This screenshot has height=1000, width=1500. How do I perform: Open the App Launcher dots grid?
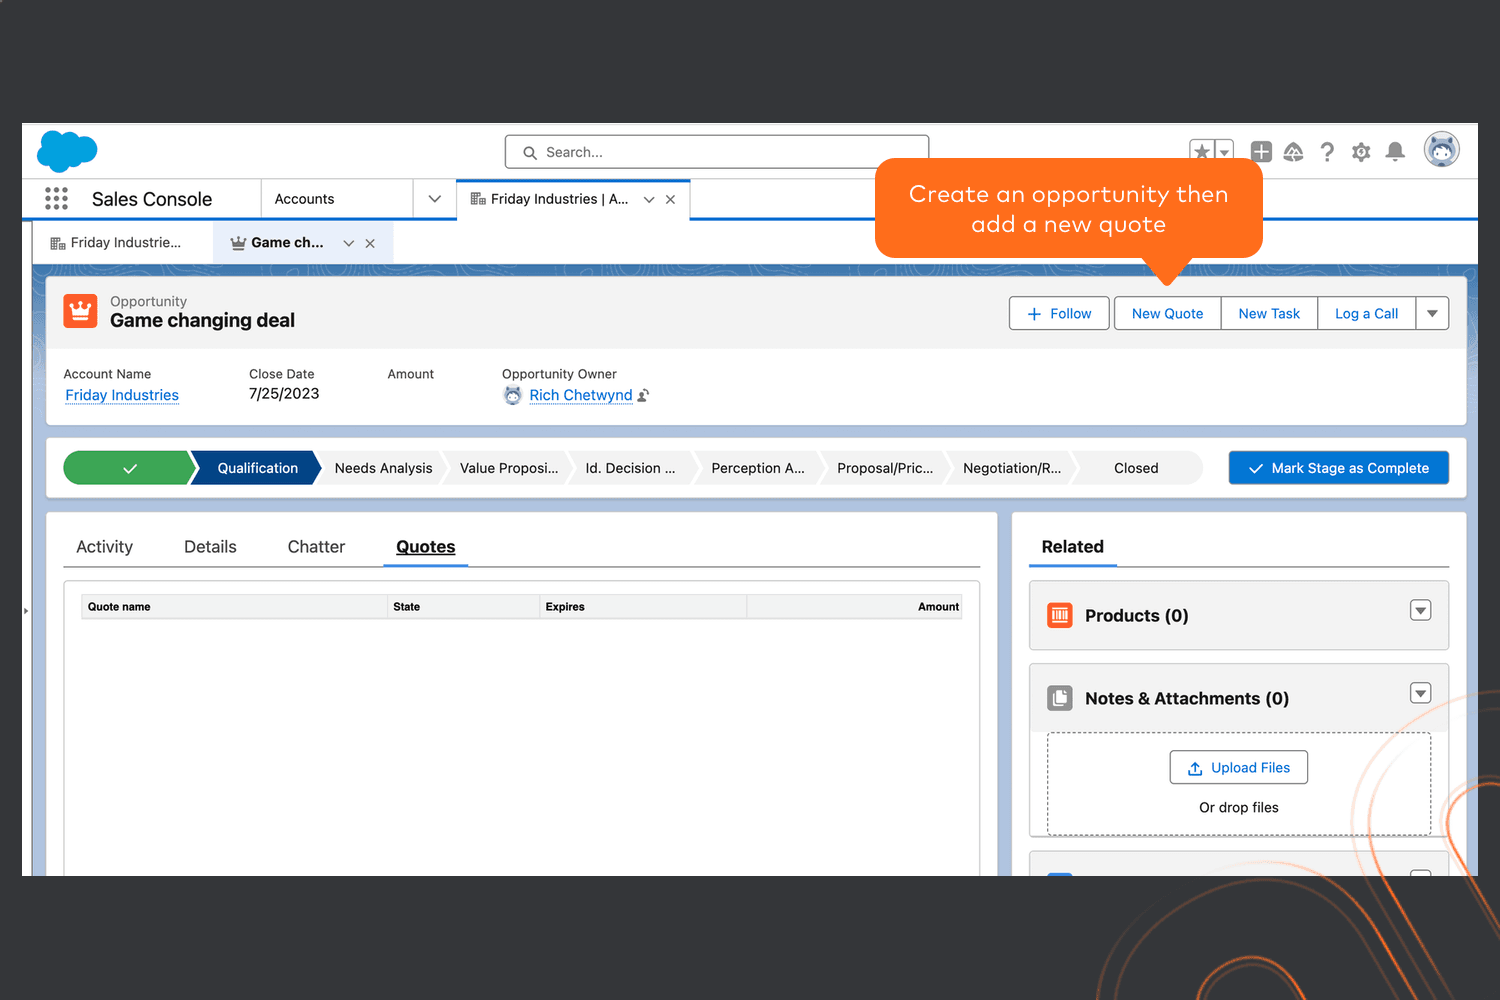[x=57, y=199]
